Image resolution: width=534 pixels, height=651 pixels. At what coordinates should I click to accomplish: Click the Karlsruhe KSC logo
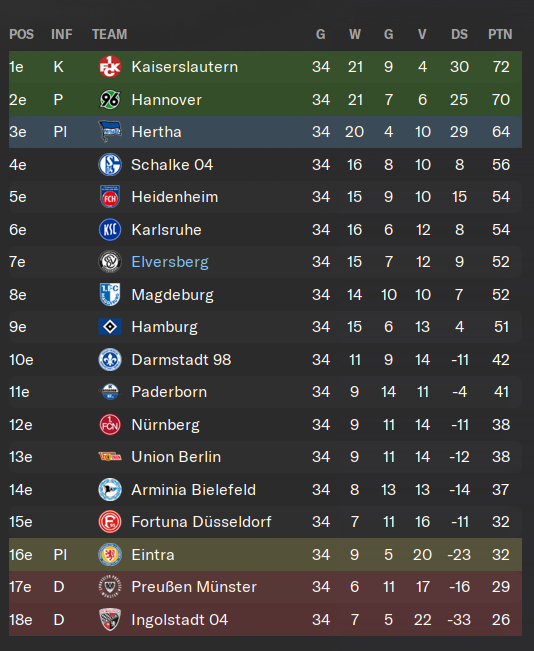click(x=110, y=230)
